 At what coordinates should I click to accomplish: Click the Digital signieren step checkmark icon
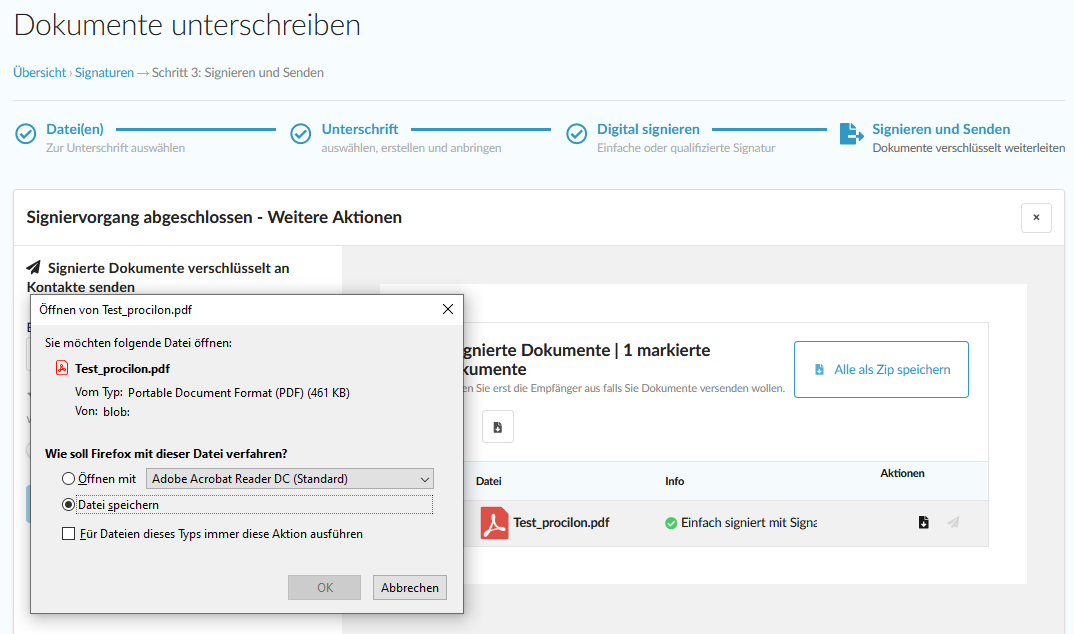tap(576, 134)
